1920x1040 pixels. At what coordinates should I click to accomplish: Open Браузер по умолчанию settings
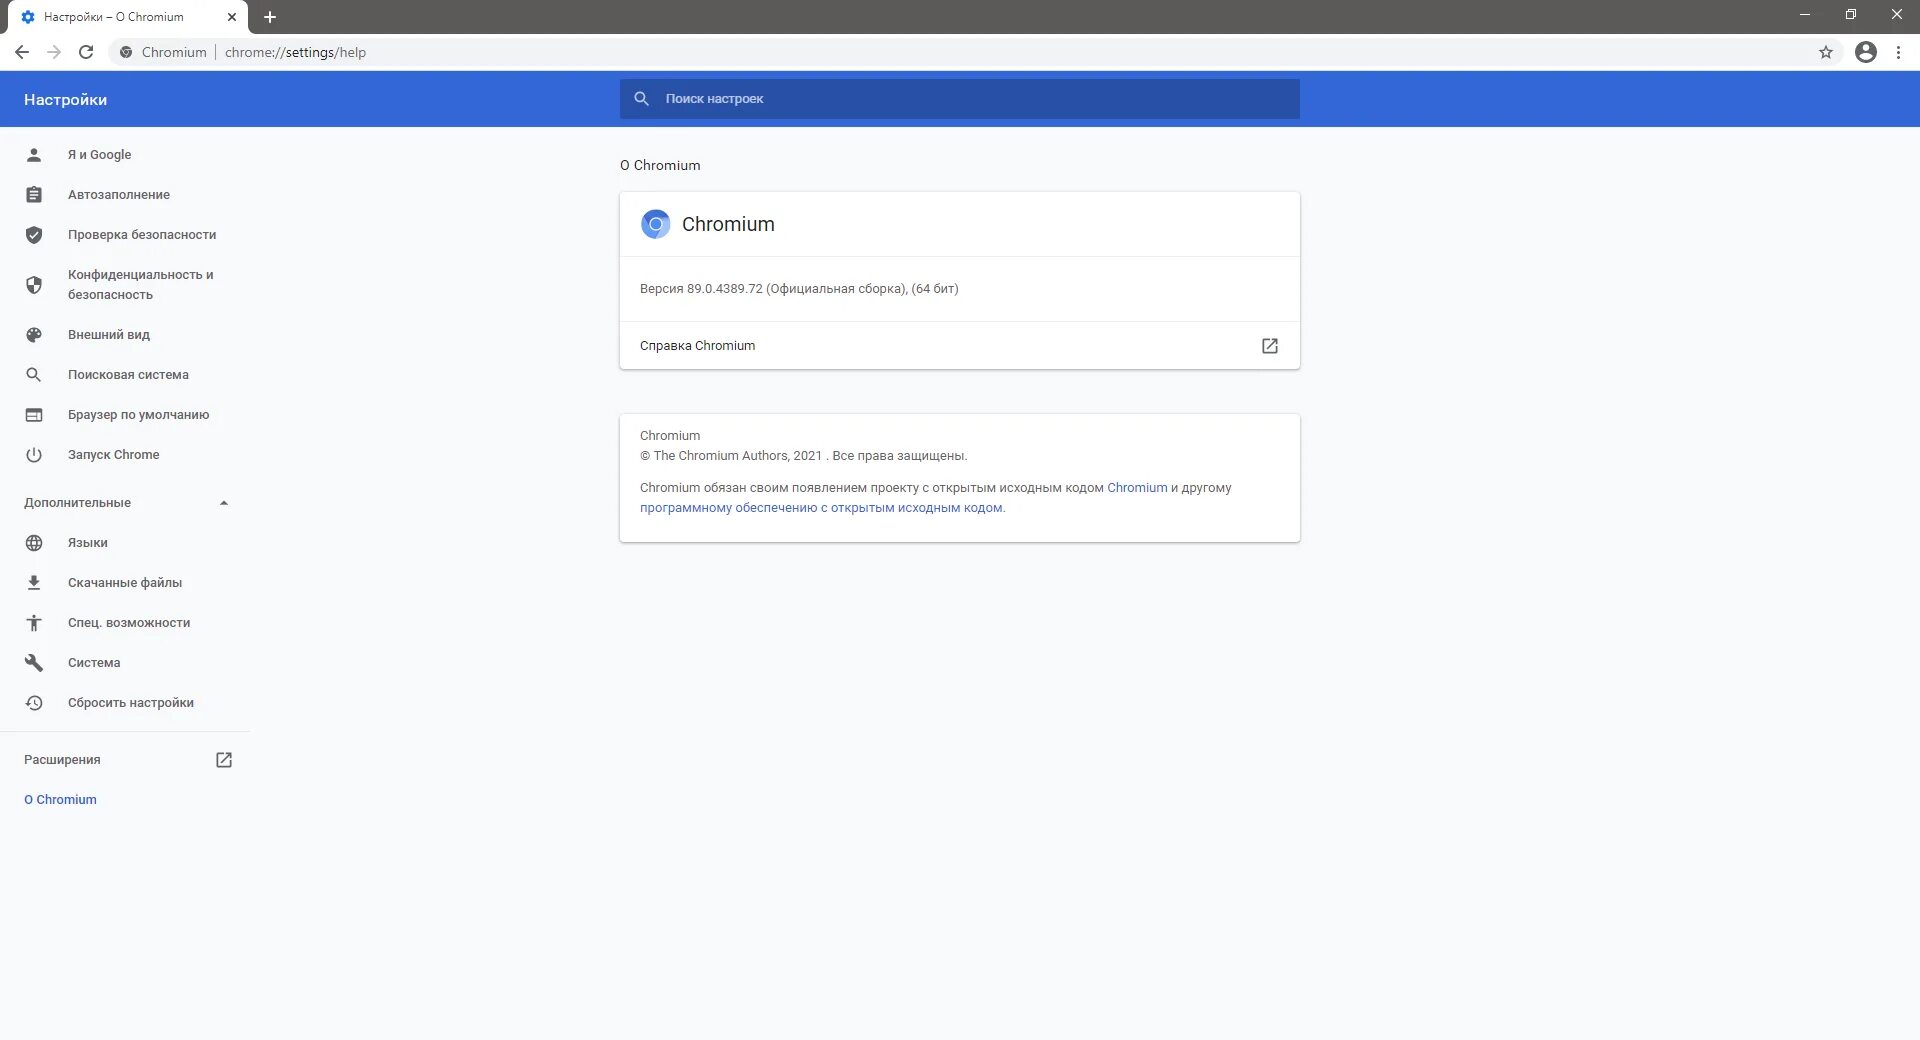click(139, 414)
